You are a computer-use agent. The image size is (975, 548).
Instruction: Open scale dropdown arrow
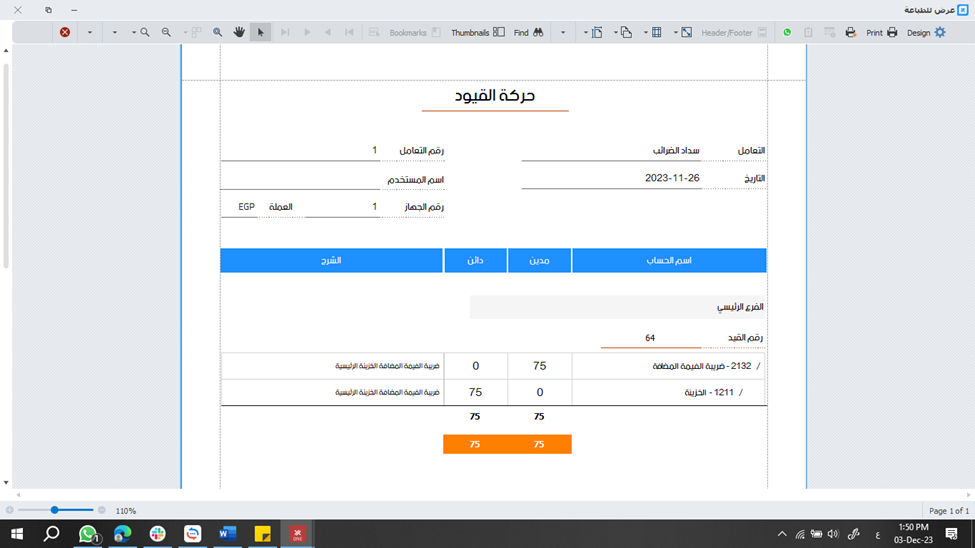point(675,32)
